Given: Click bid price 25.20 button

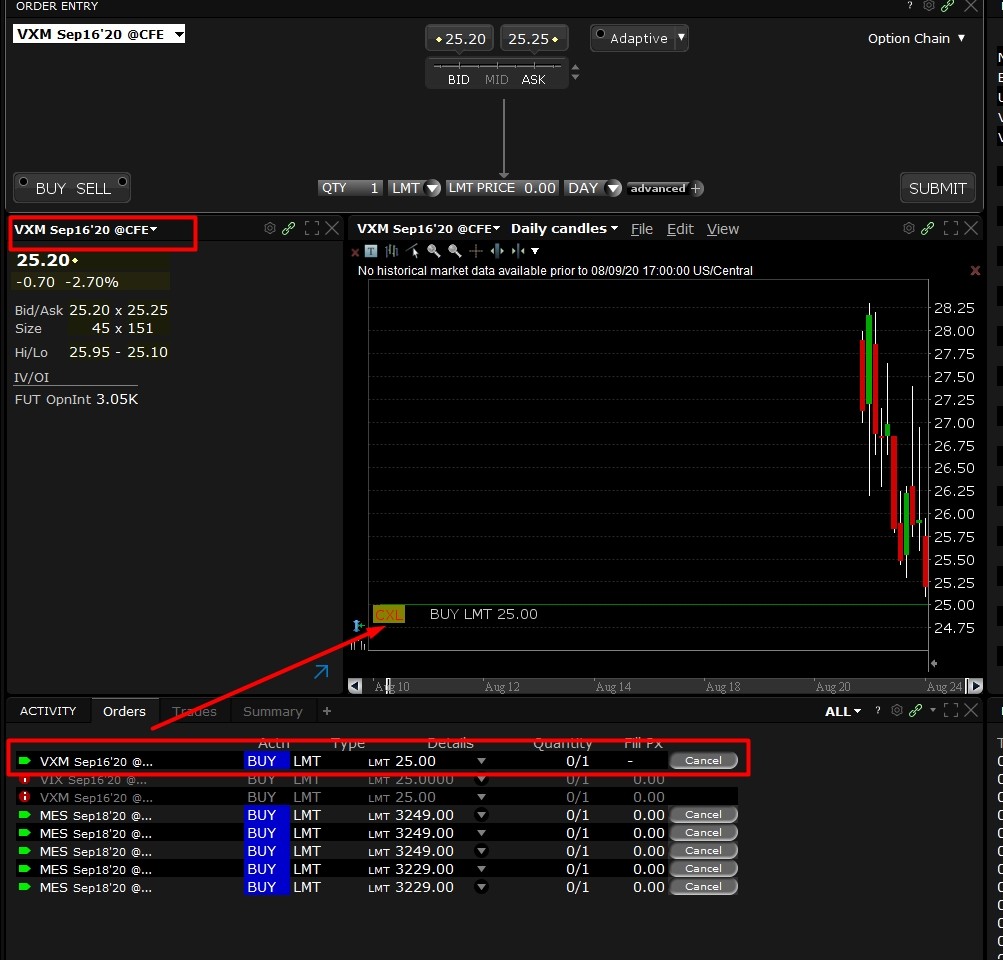Looking at the screenshot, I should (461, 38).
